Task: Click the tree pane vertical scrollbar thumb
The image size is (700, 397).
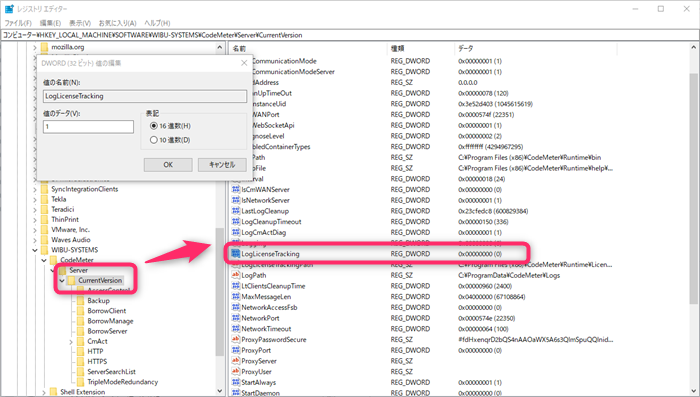Action: coord(220,292)
